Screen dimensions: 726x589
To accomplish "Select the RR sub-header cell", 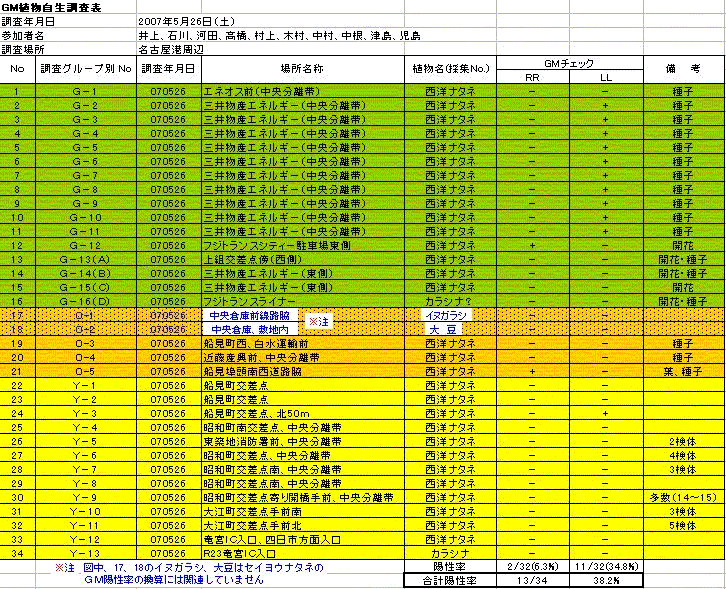I will [x=532, y=77].
